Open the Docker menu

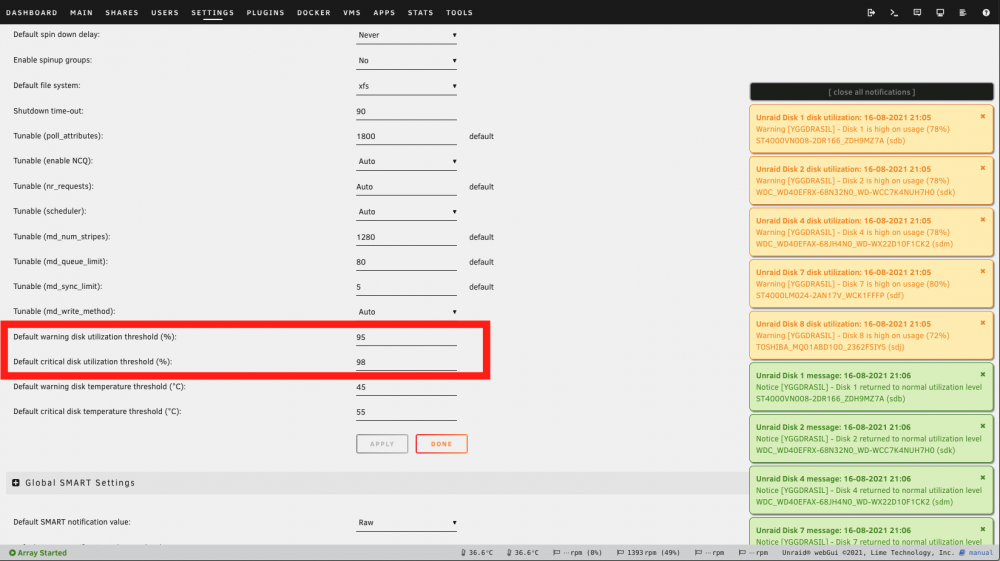coord(314,13)
